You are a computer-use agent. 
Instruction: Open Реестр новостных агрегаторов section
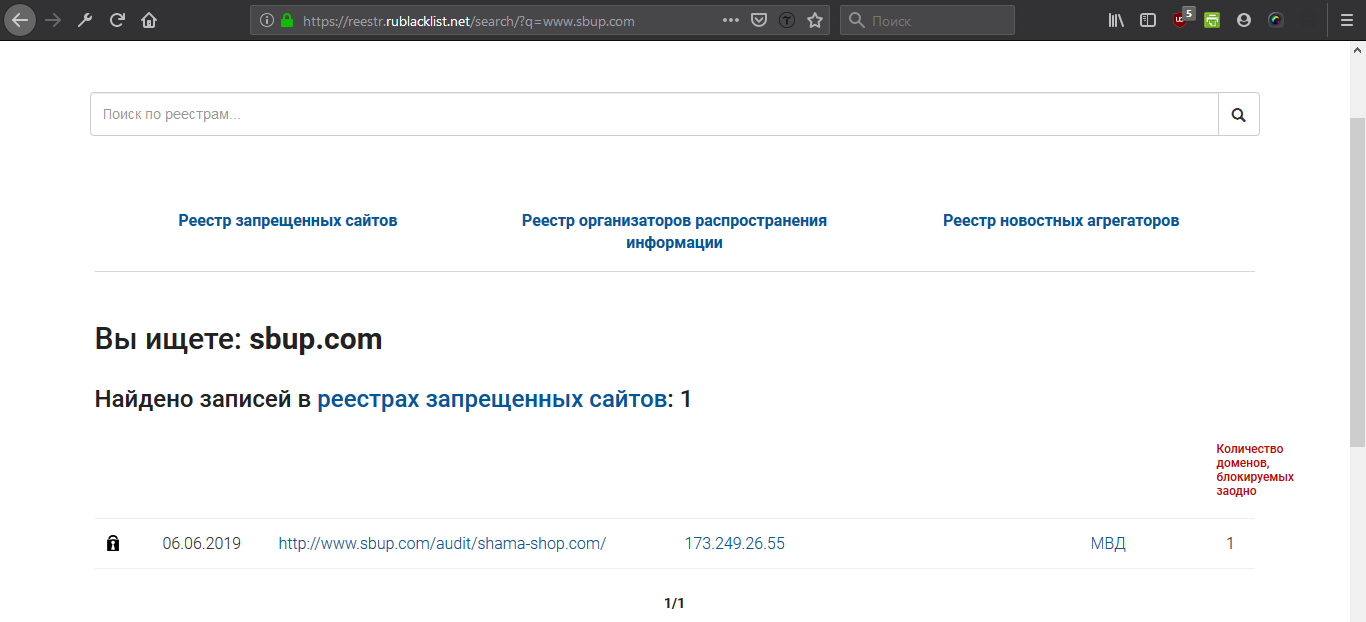tap(1061, 220)
